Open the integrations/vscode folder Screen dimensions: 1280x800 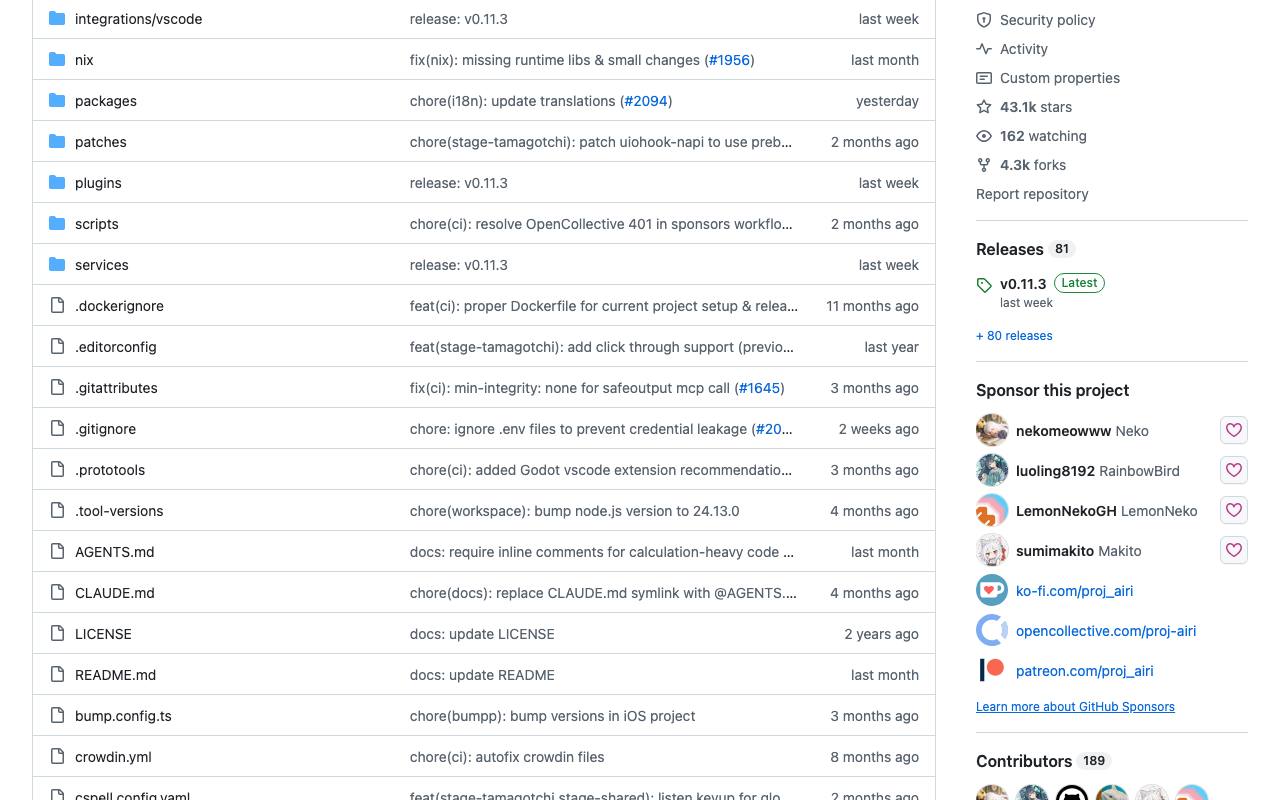[138, 19]
